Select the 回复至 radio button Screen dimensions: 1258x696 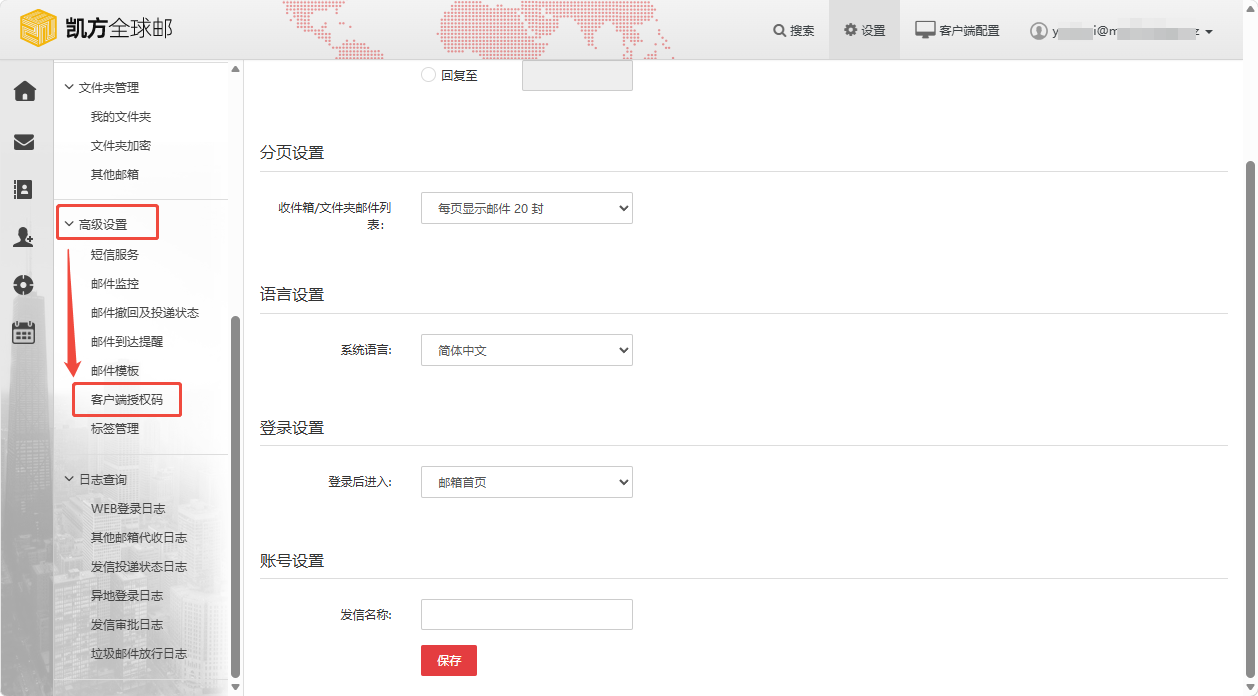pyautogui.click(x=429, y=75)
